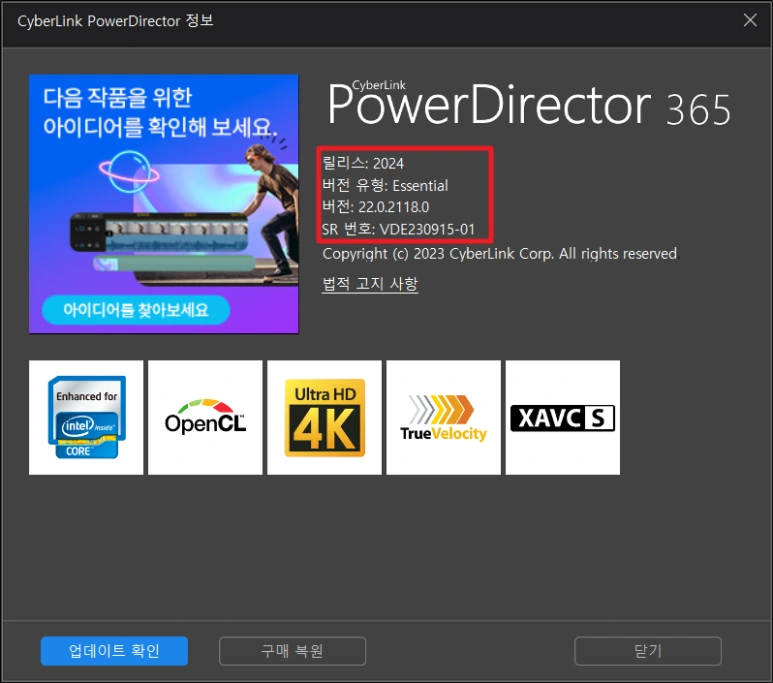This screenshot has height=683, width=773.
Task: Click the 버전 유형: Essential text
Action: (x=385, y=185)
